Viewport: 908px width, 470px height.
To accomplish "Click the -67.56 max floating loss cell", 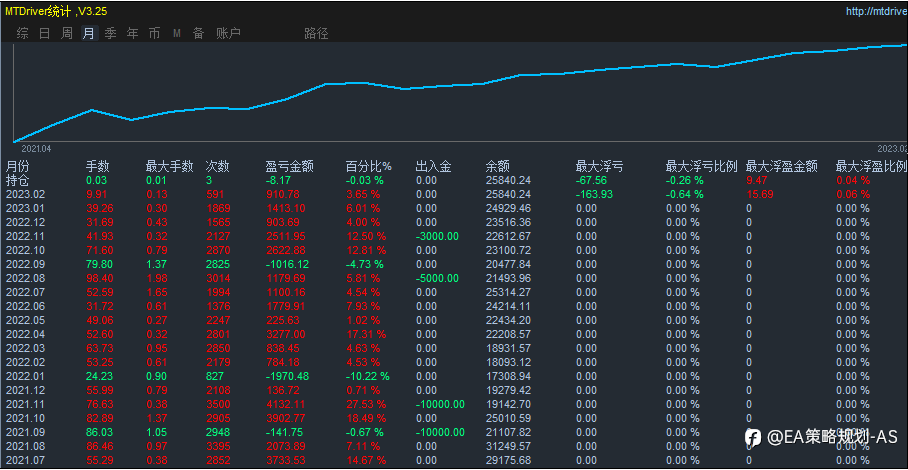I will 592,180.
